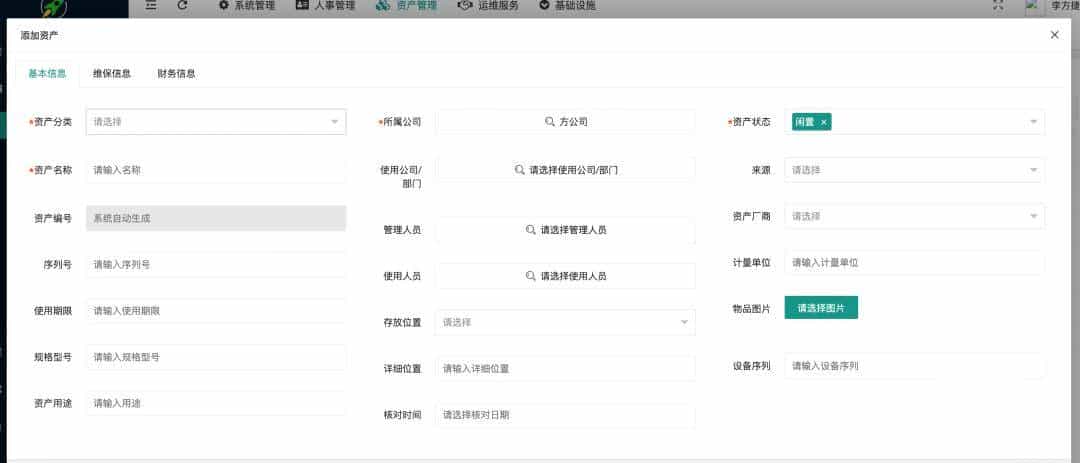
Task: Open the 存放位置 dropdown
Action: coord(565,322)
